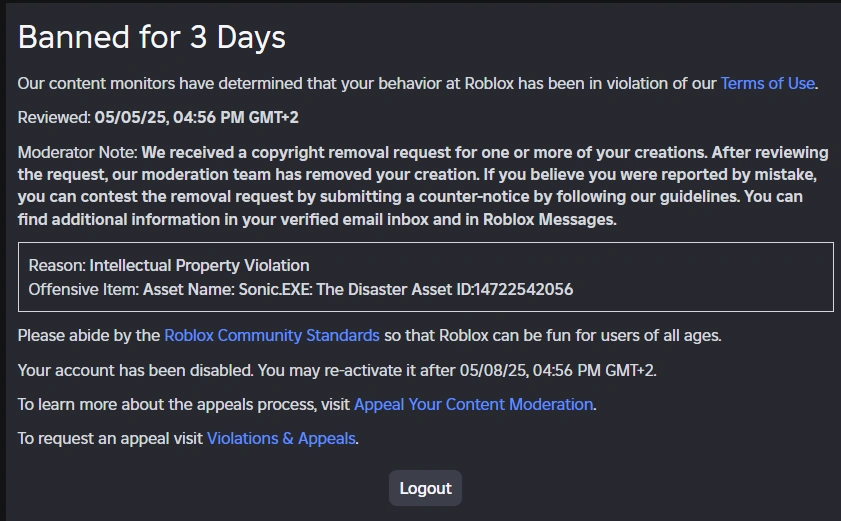Visit the Appeal Your Content Moderation link
The width and height of the screenshot is (841, 521).
(473, 404)
